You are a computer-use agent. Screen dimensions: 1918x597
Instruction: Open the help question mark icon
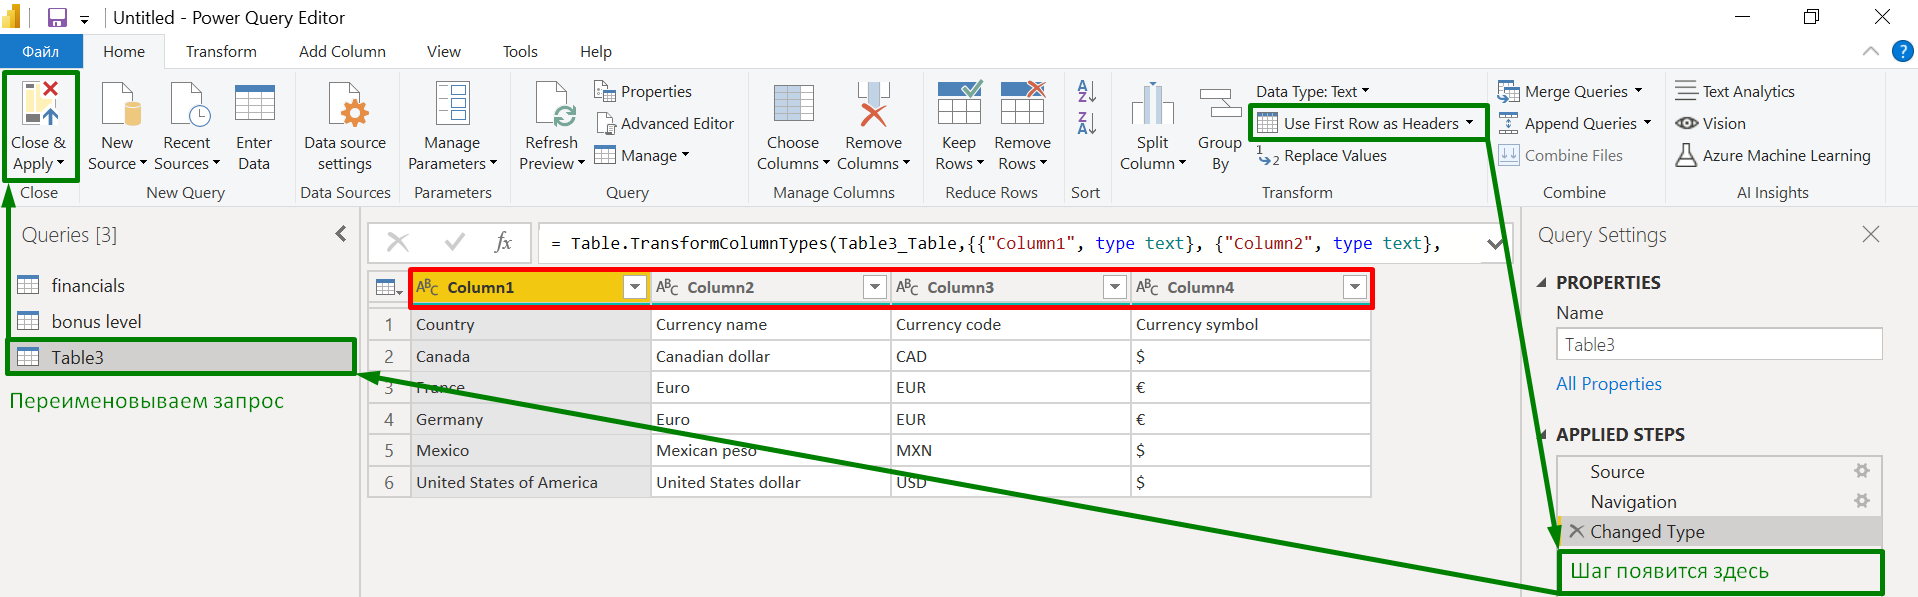pos(1902,51)
